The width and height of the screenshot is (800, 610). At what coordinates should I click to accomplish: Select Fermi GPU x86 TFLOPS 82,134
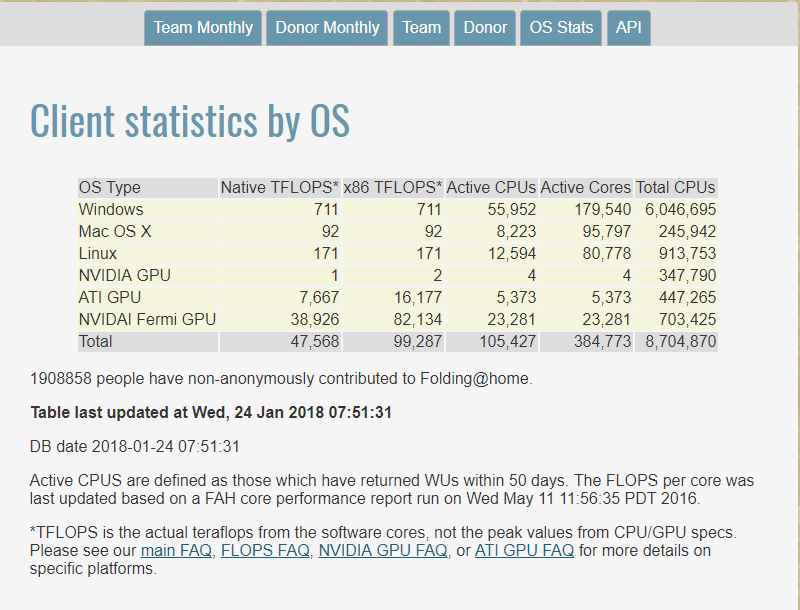point(418,319)
